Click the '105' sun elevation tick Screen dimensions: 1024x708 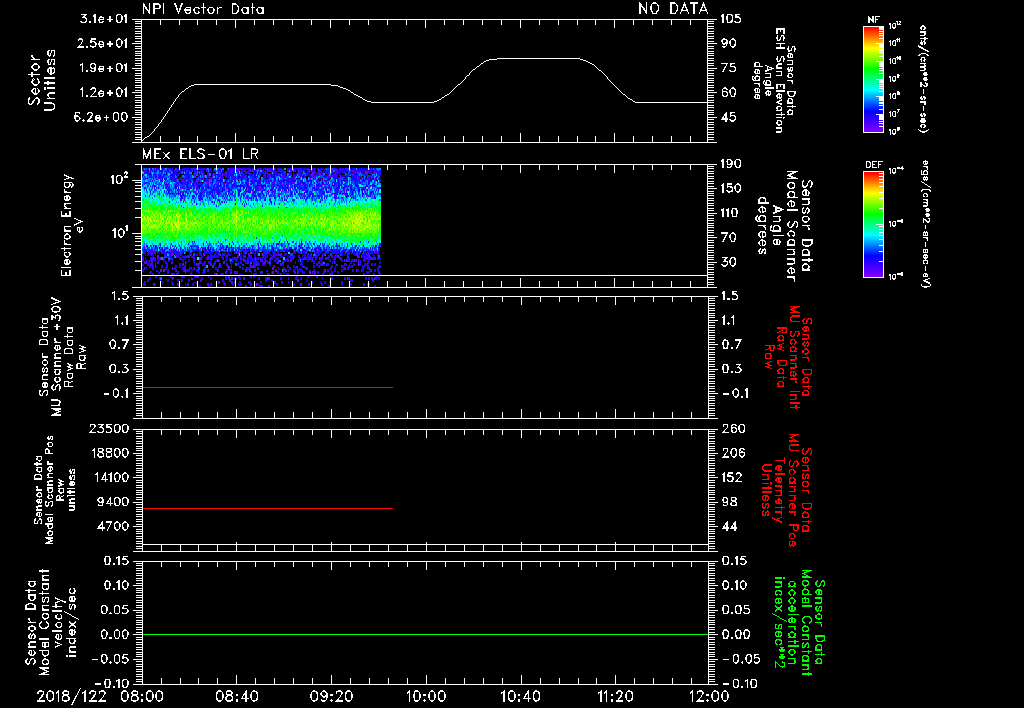(x=731, y=19)
